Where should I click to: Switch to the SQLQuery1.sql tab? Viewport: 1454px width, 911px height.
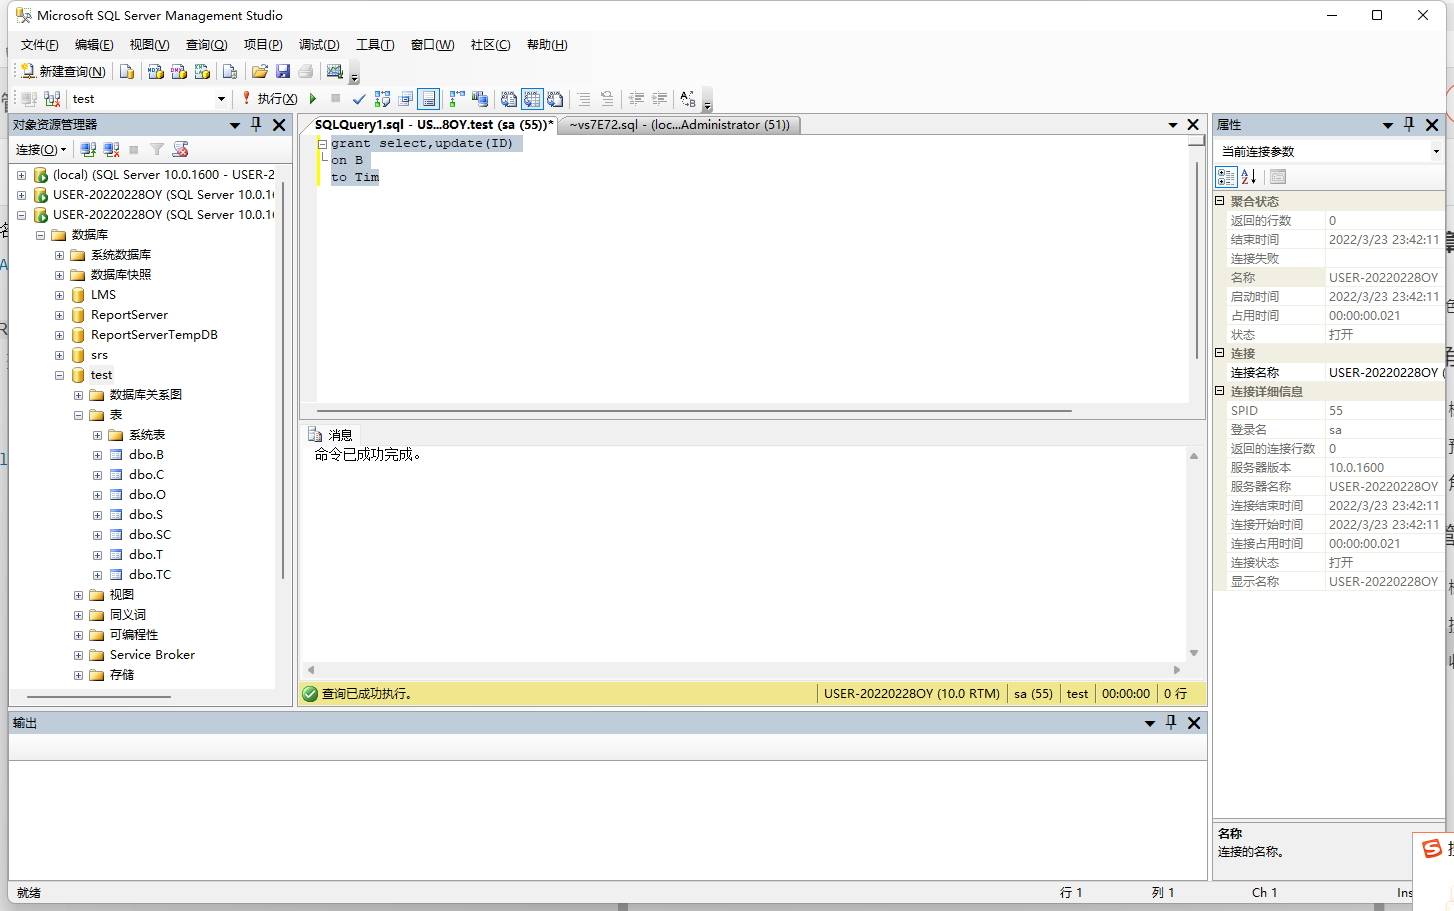click(432, 125)
